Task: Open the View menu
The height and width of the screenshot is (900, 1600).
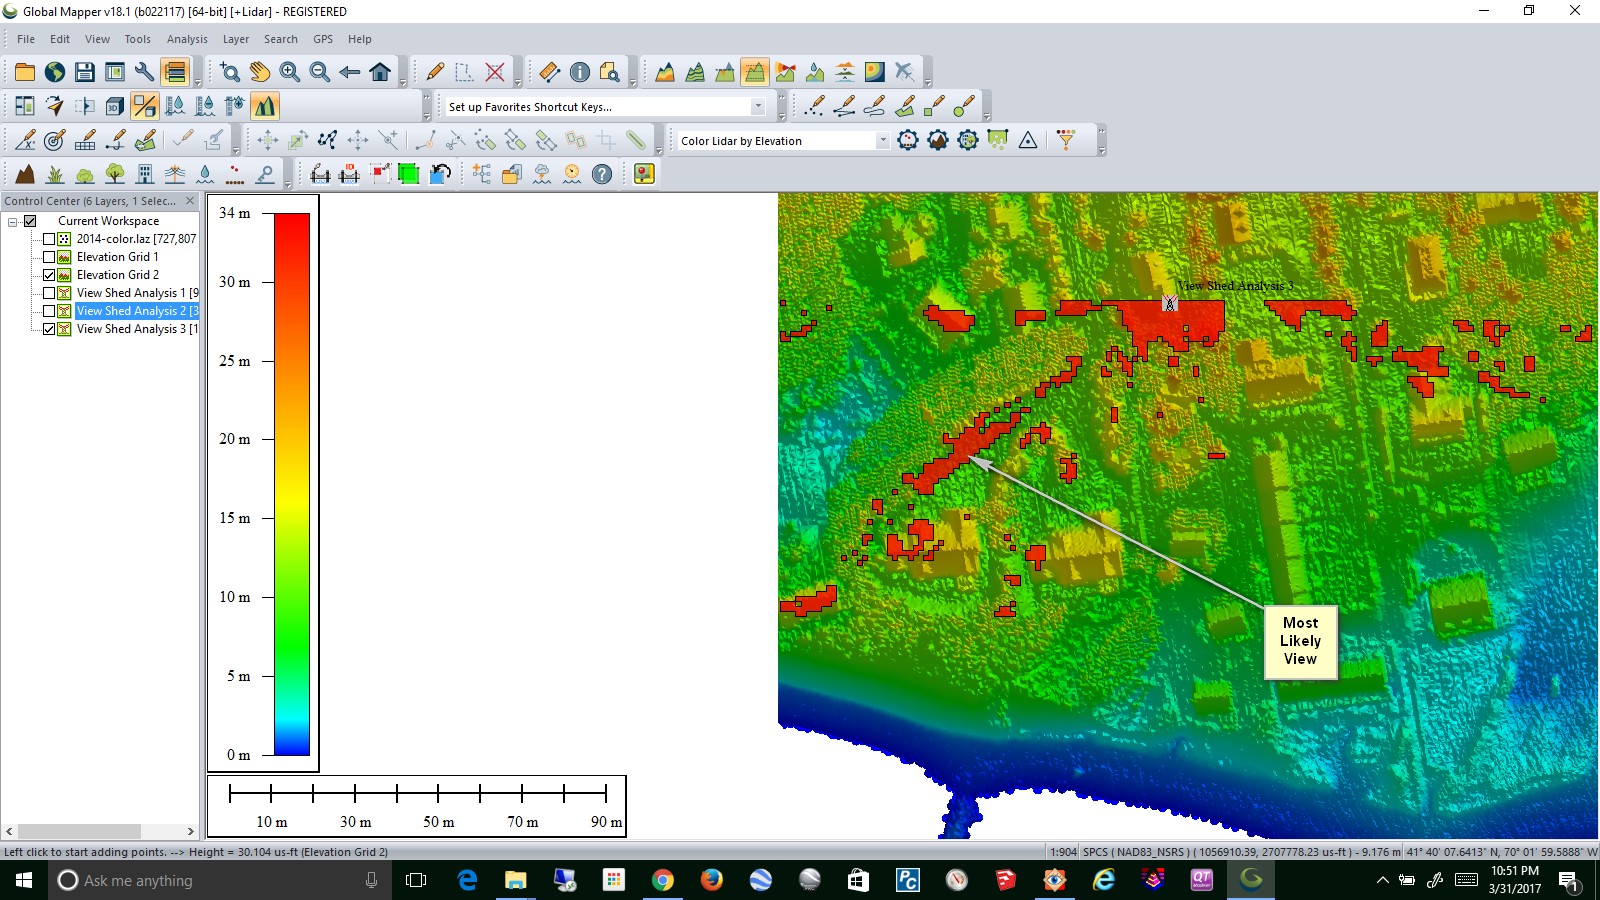Action: tap(97, 39)
